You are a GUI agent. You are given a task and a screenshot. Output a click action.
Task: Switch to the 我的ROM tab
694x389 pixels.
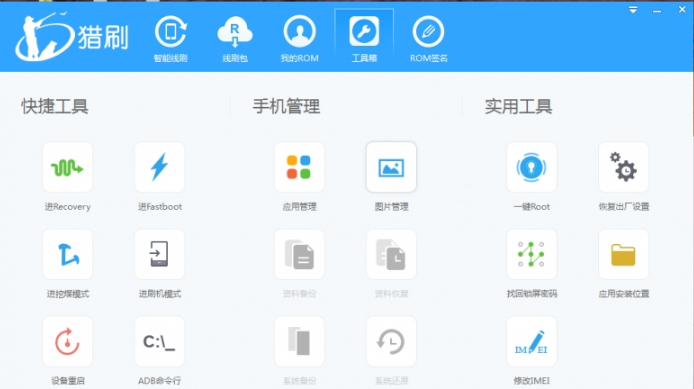pos(300,39)
